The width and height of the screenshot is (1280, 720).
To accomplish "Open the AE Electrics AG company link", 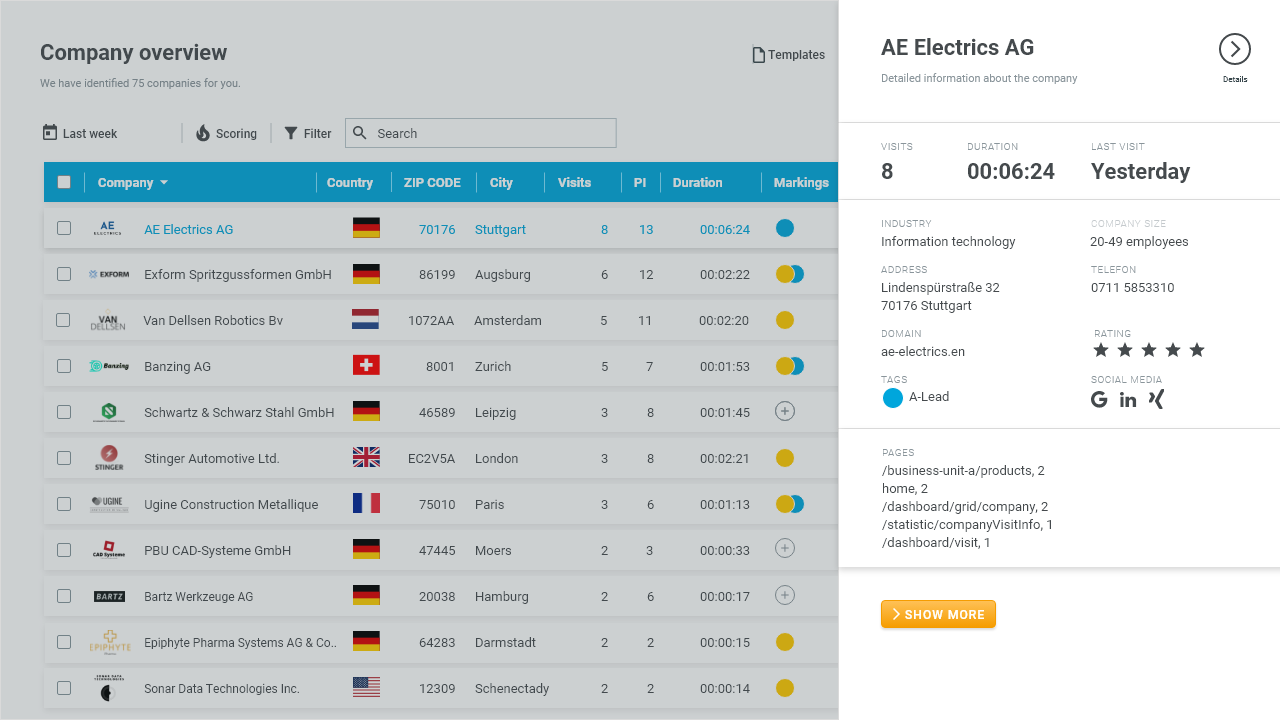I will coord(188,229).
